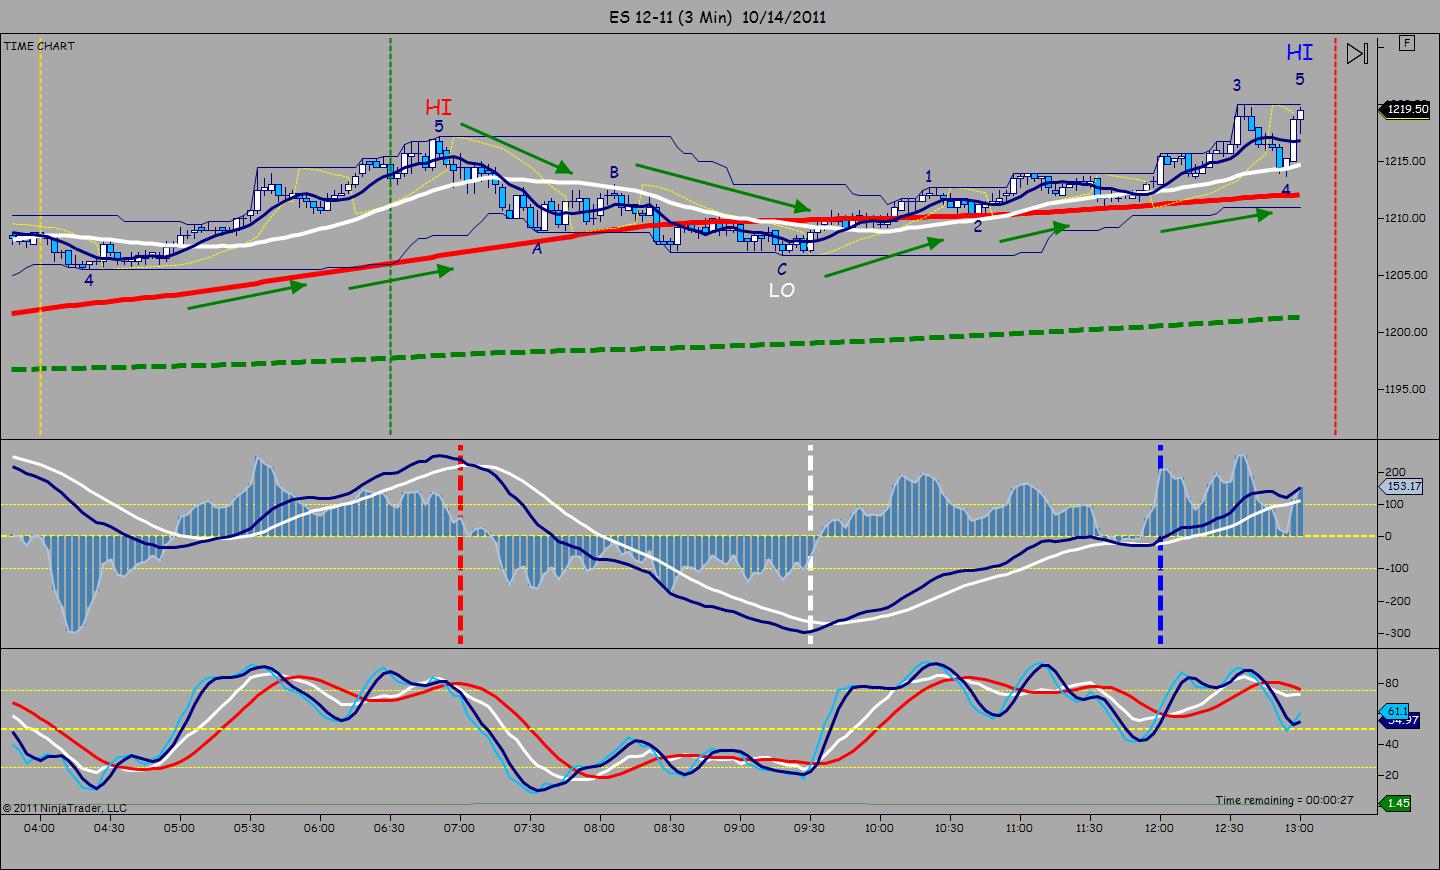Select the wave label 3
The width and height of the screenshot is (1440, 870).
pyautogui.click(x=1237, y=86)
